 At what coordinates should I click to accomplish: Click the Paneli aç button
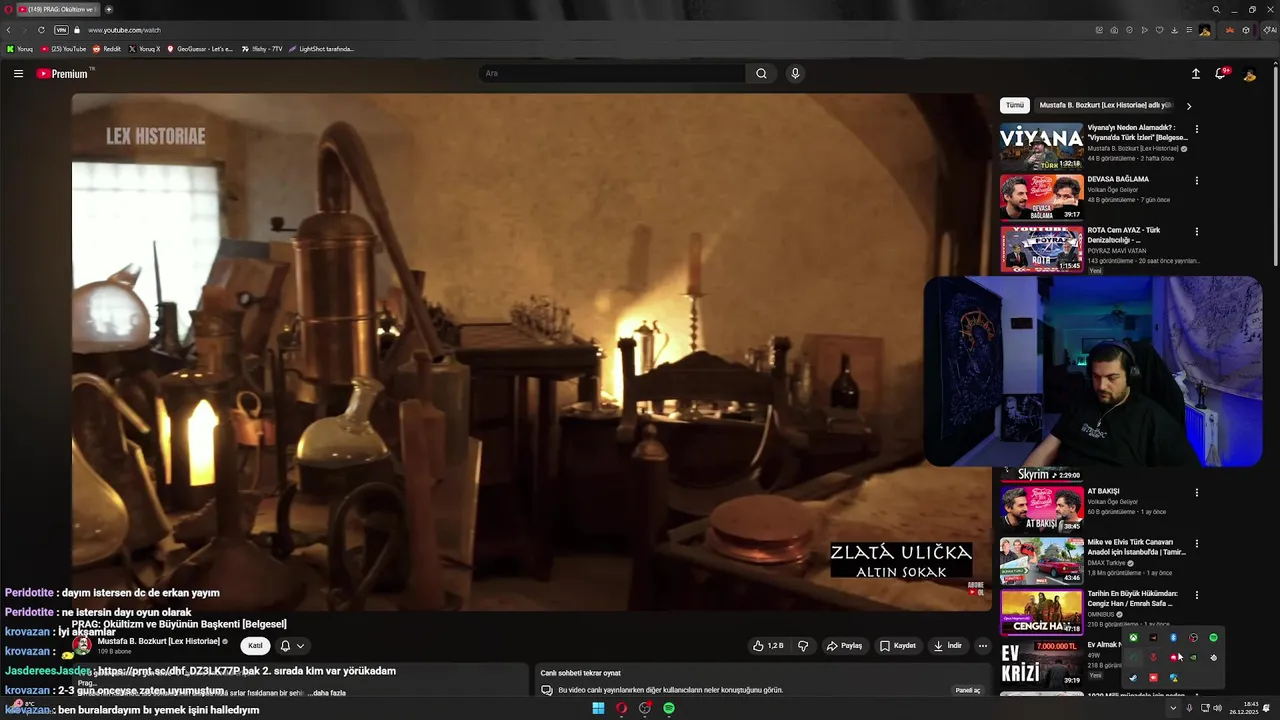(x=968, y=690)
